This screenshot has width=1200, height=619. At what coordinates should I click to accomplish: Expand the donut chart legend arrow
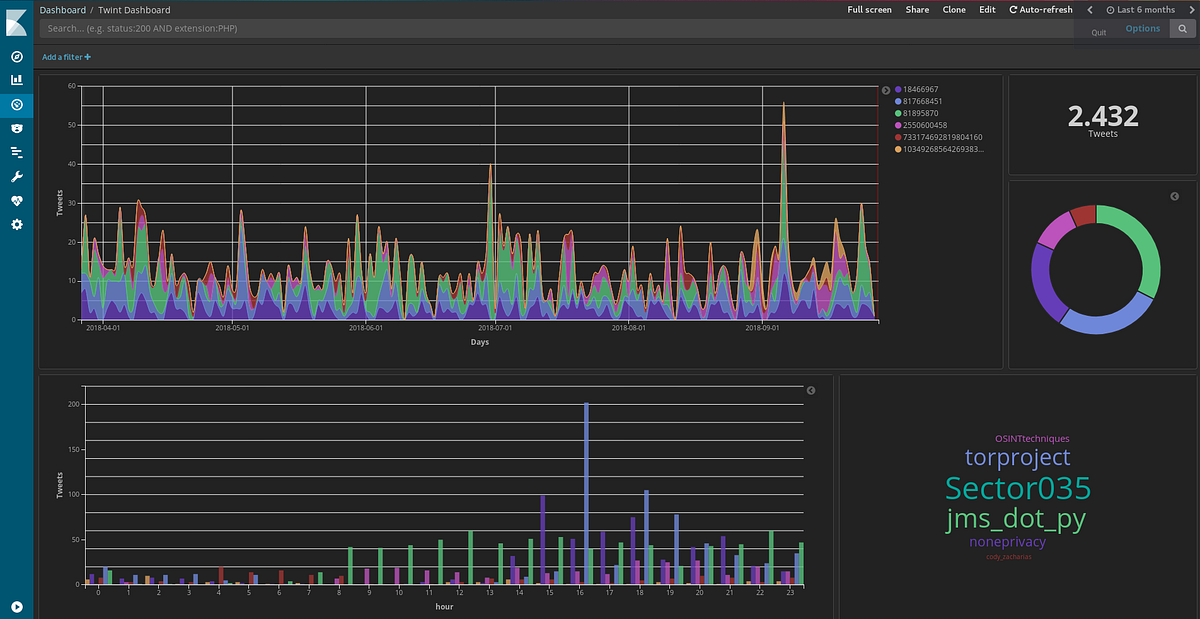pyautogui.click(x=1174, y=196)
